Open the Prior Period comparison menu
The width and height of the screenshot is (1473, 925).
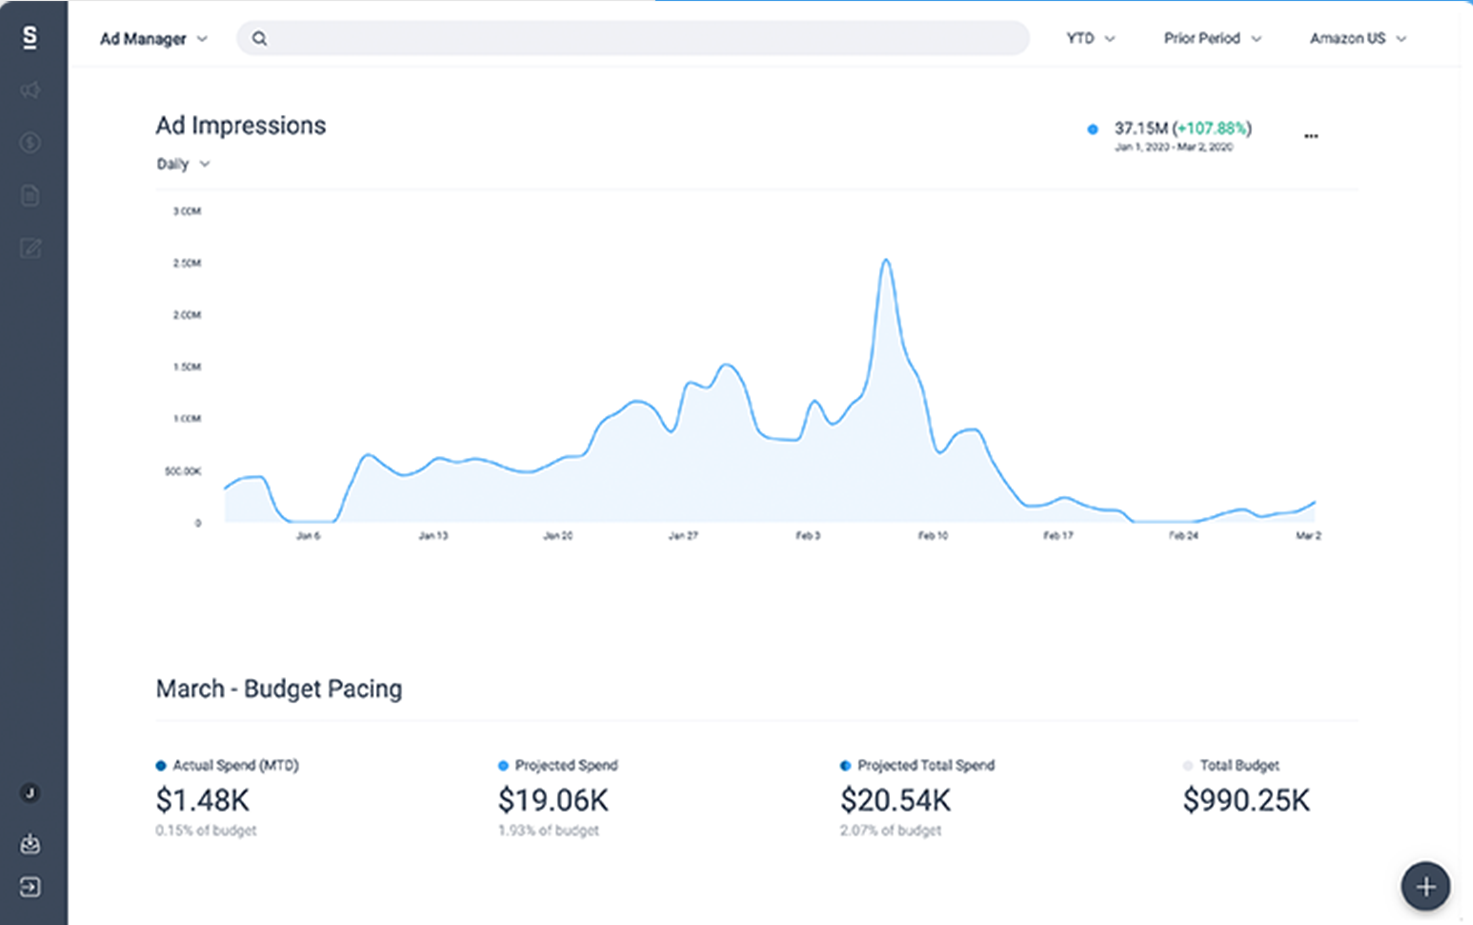tap(1212, 38)
